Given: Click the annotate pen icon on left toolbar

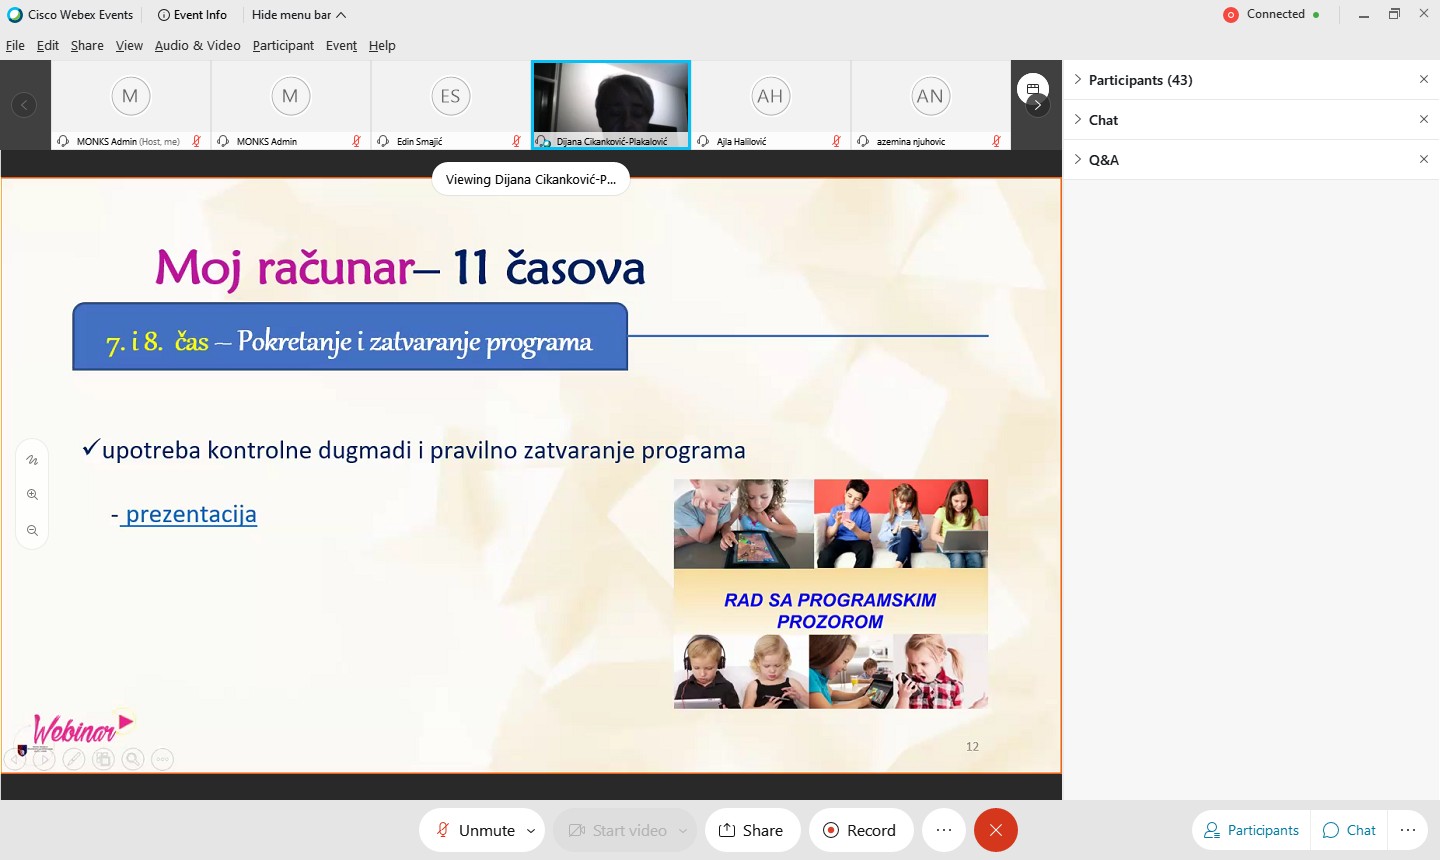Looking at the screenshot, I should pyautogui.click(x=32, y=460).
